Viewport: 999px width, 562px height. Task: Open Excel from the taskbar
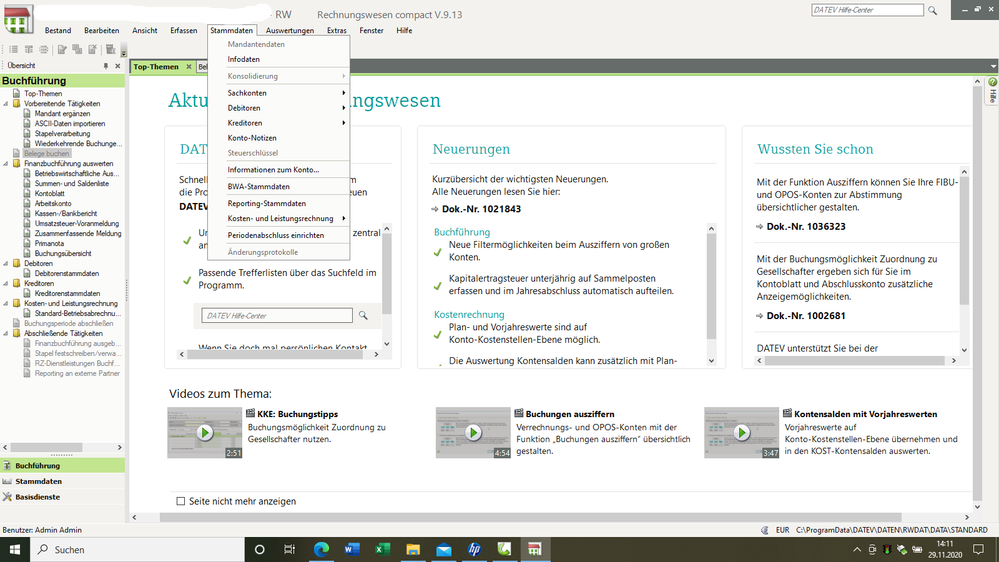pyautogui.click(x=382, y=549)
